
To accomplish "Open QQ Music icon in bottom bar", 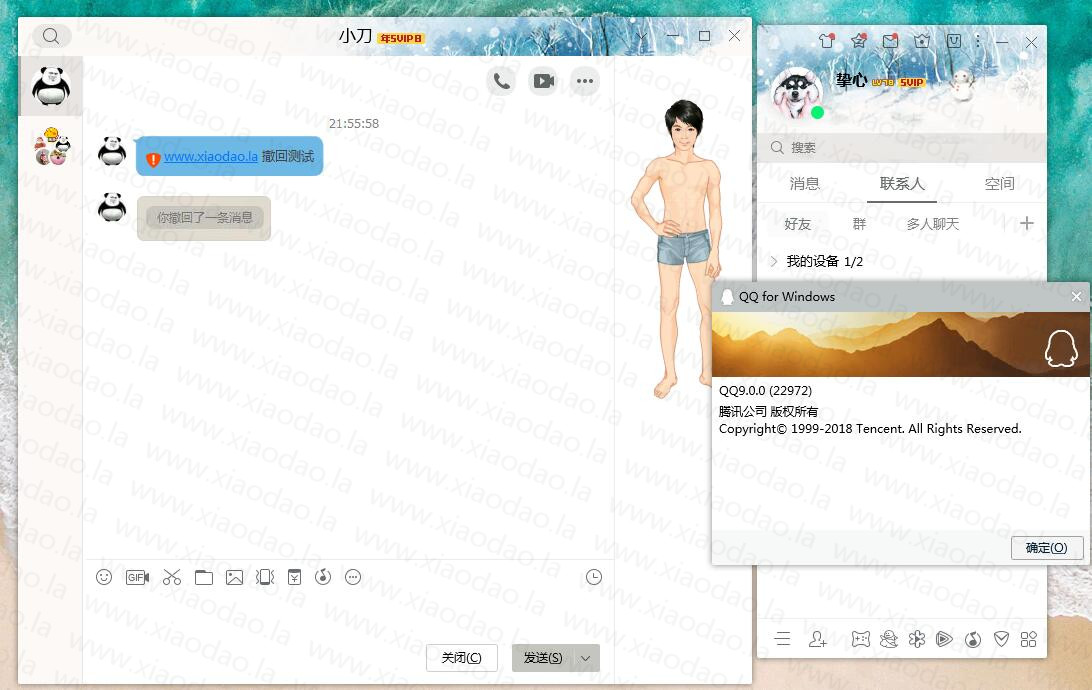I will click(x=973, y=639).
